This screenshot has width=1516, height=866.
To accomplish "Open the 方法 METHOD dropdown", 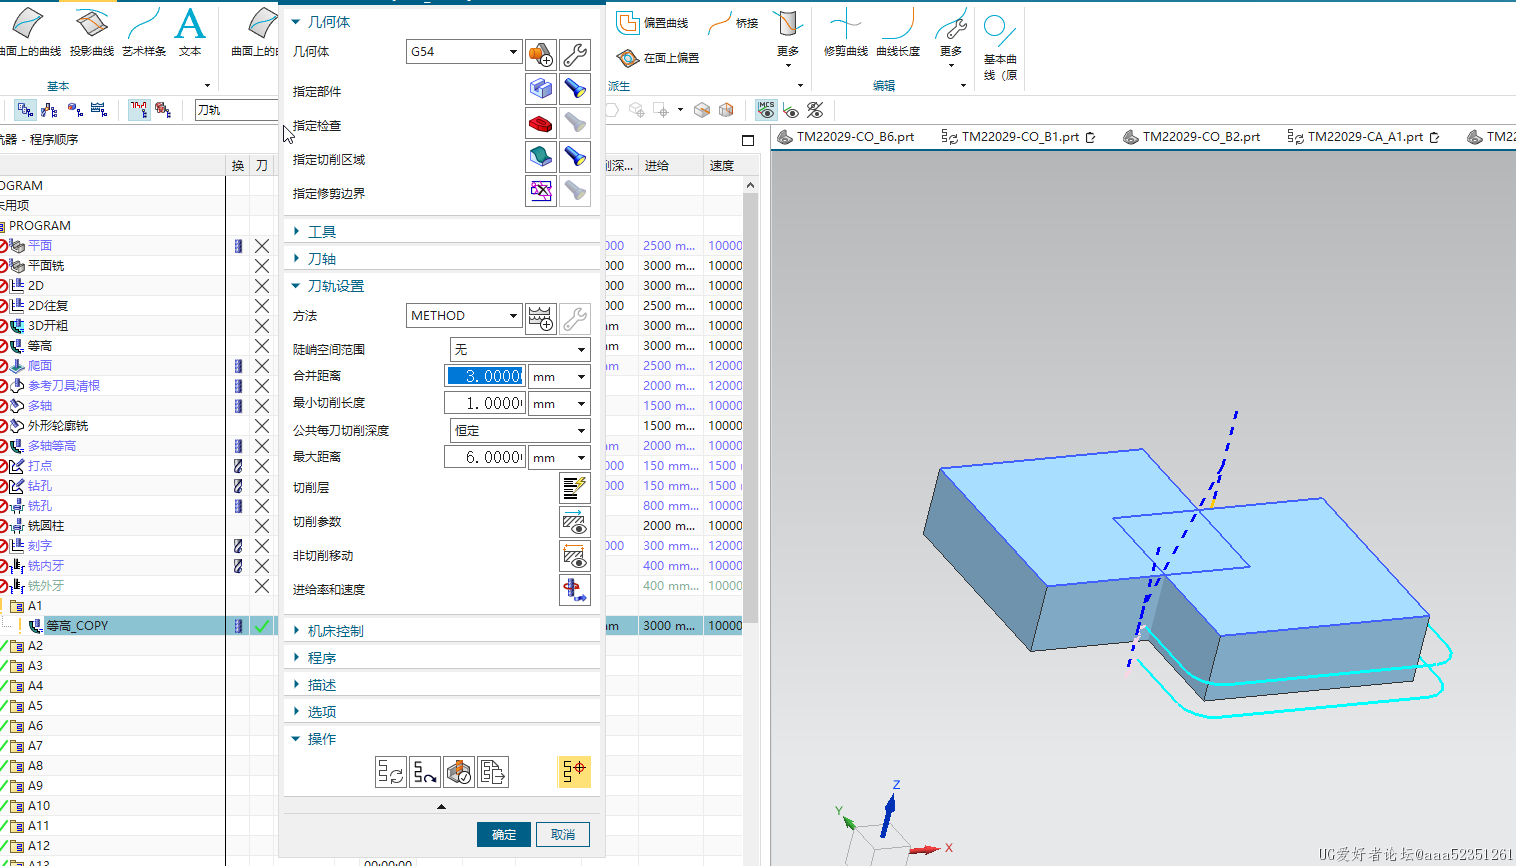I will click(x=464, y=316).
